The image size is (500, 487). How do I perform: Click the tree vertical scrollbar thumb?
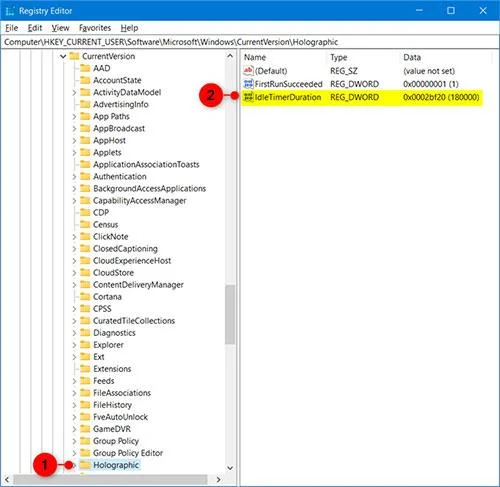(x=230, y=314)
